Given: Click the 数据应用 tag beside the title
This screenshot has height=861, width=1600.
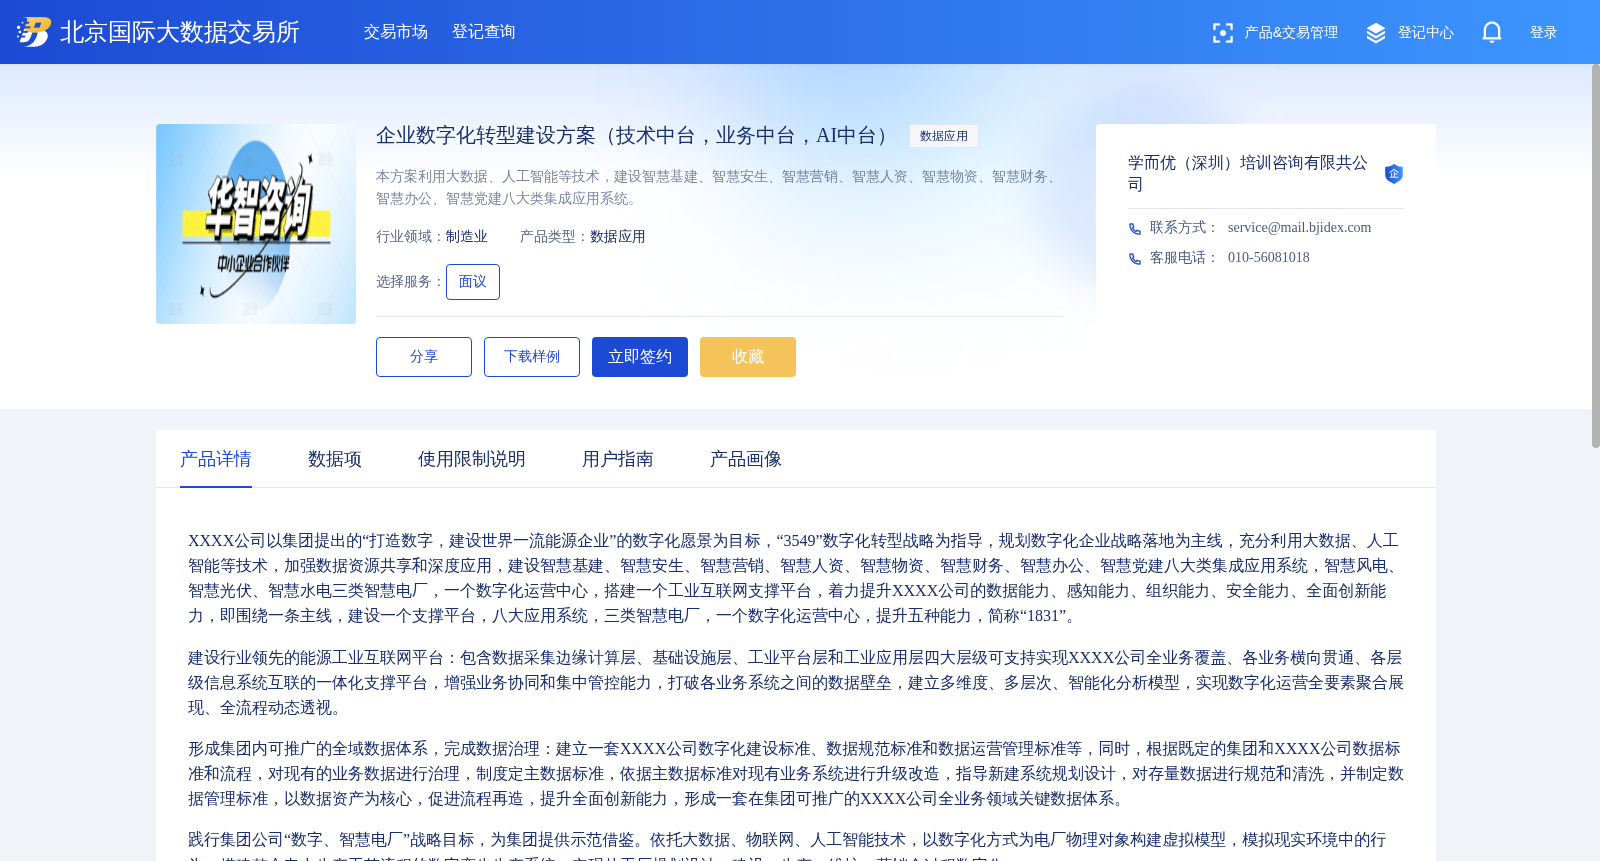Looking at the screenshot, I should 944,136.
